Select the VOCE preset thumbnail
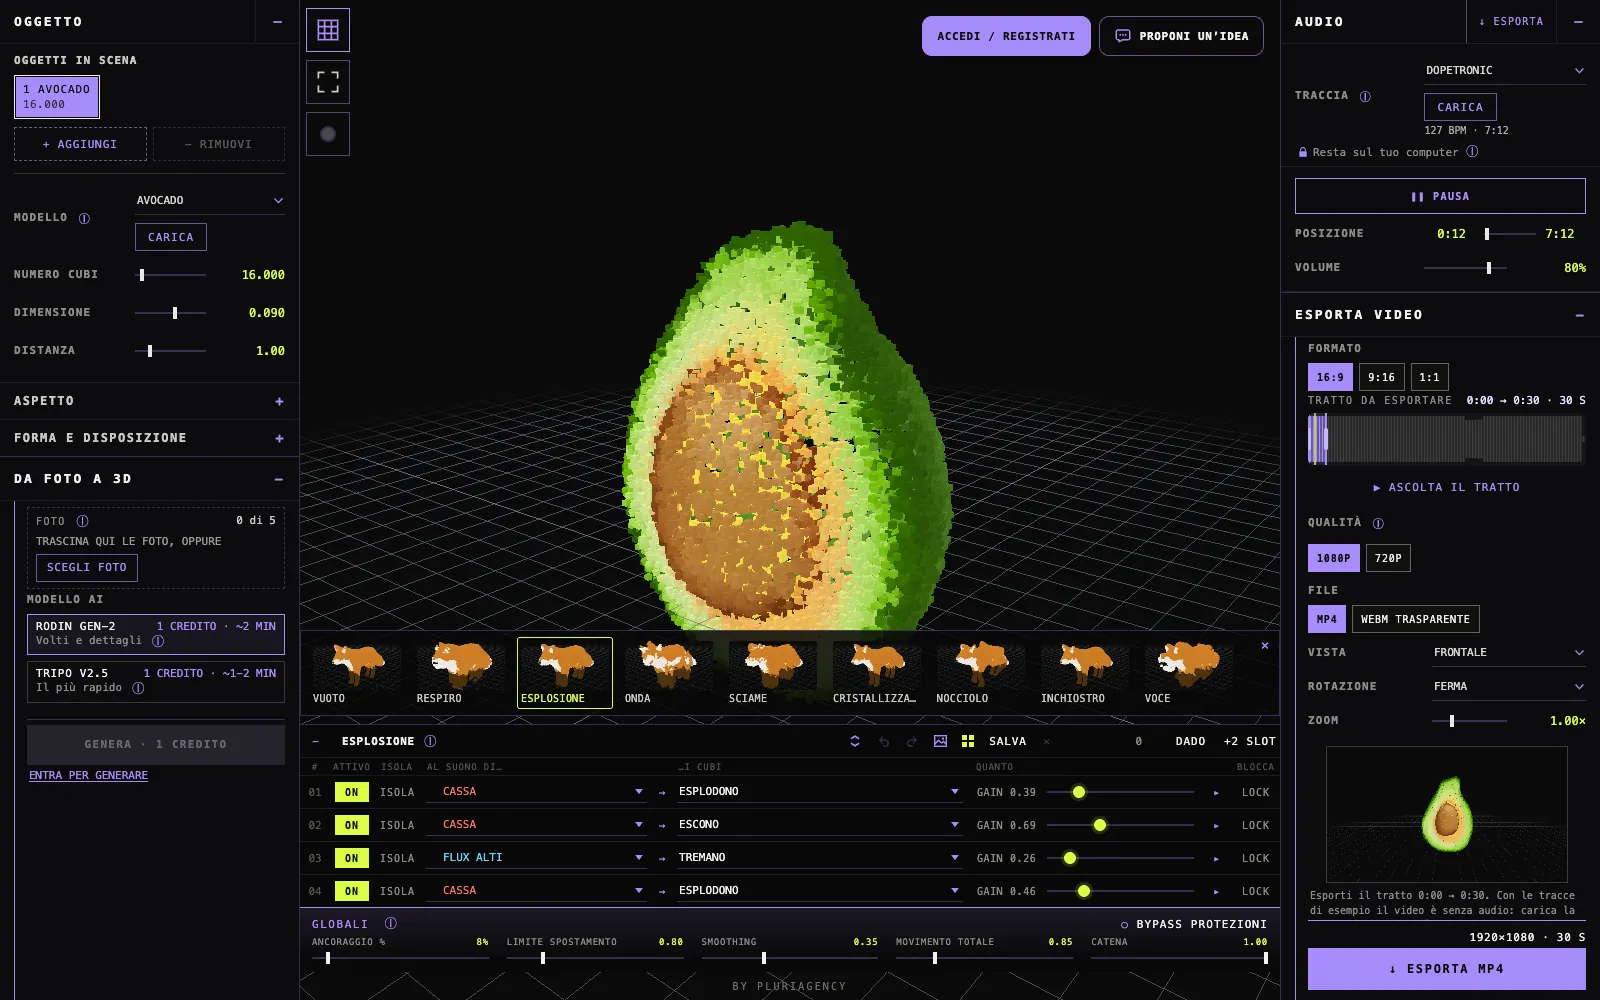Image resolution: width=1600 pixels, height=1000 pixels. 1188,673
